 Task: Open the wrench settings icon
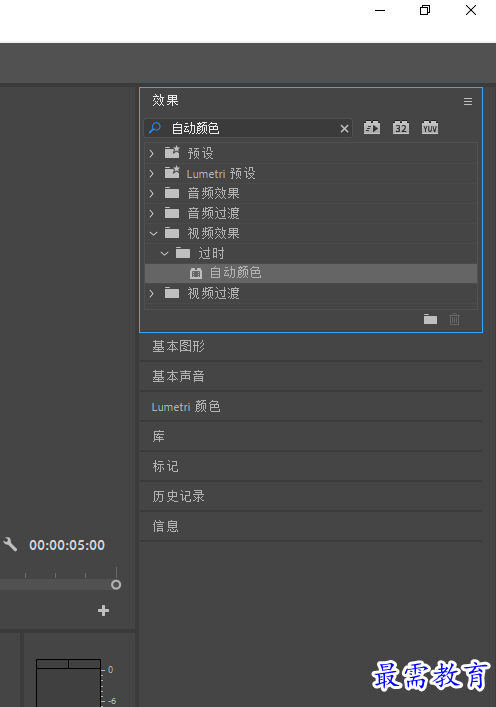pos(10,544)
